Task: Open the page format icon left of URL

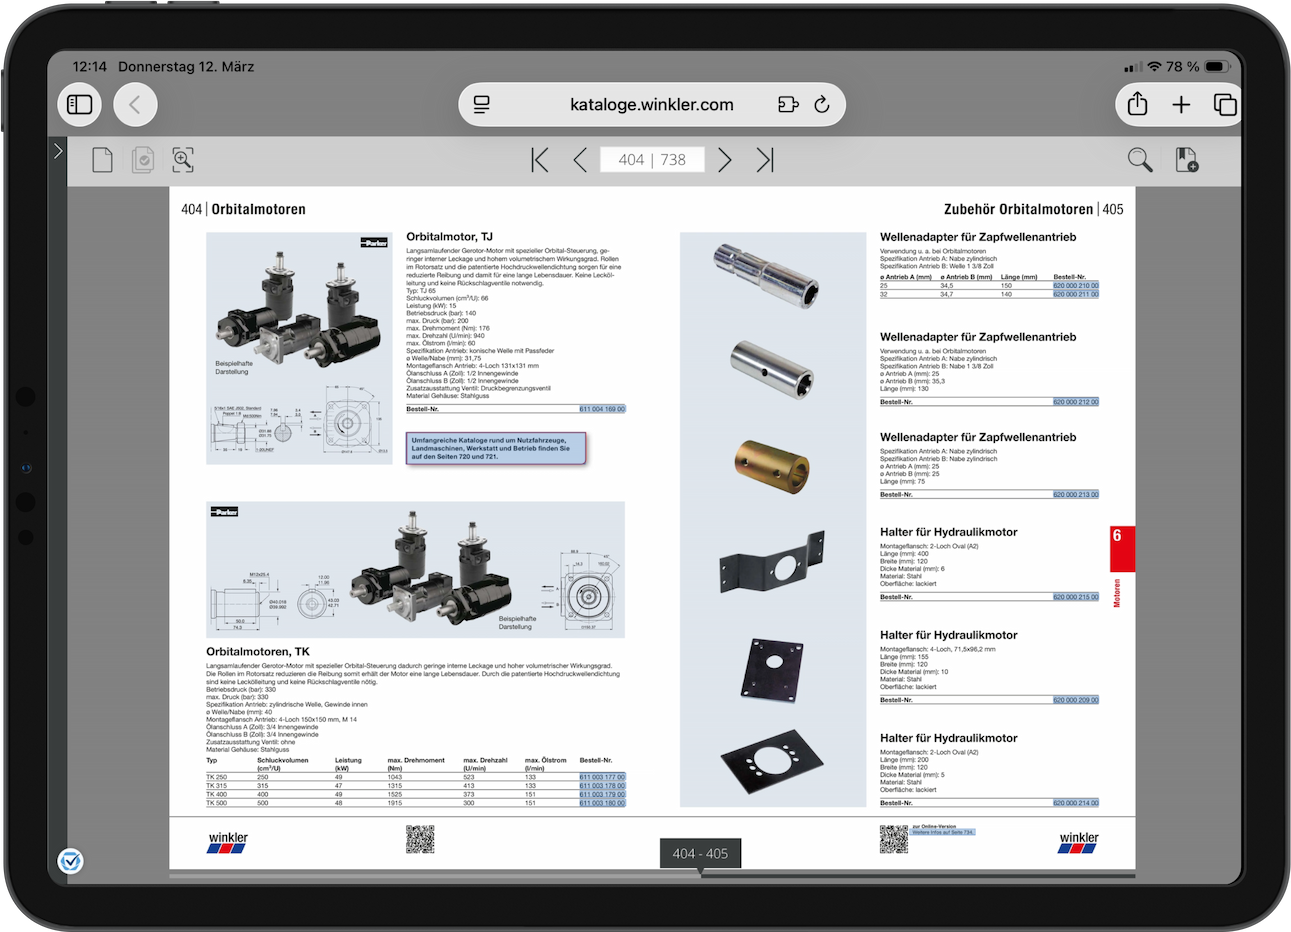Action: tap(481, 104)
